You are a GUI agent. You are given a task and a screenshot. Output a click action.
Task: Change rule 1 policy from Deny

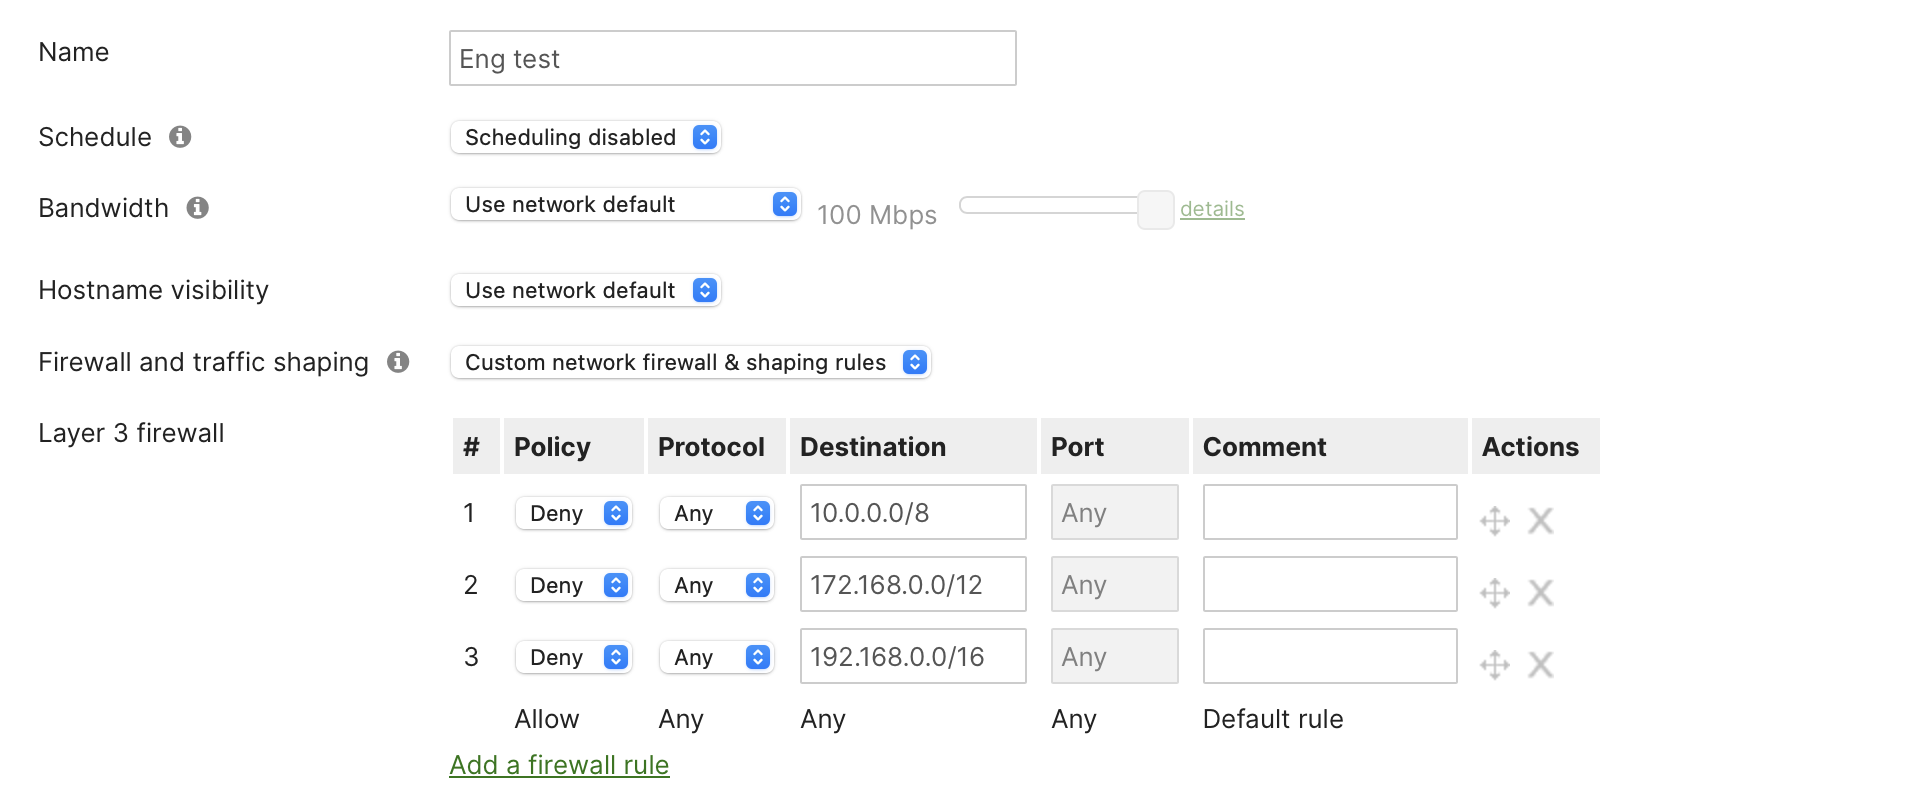pyautogui.click(x=573, y=512)
